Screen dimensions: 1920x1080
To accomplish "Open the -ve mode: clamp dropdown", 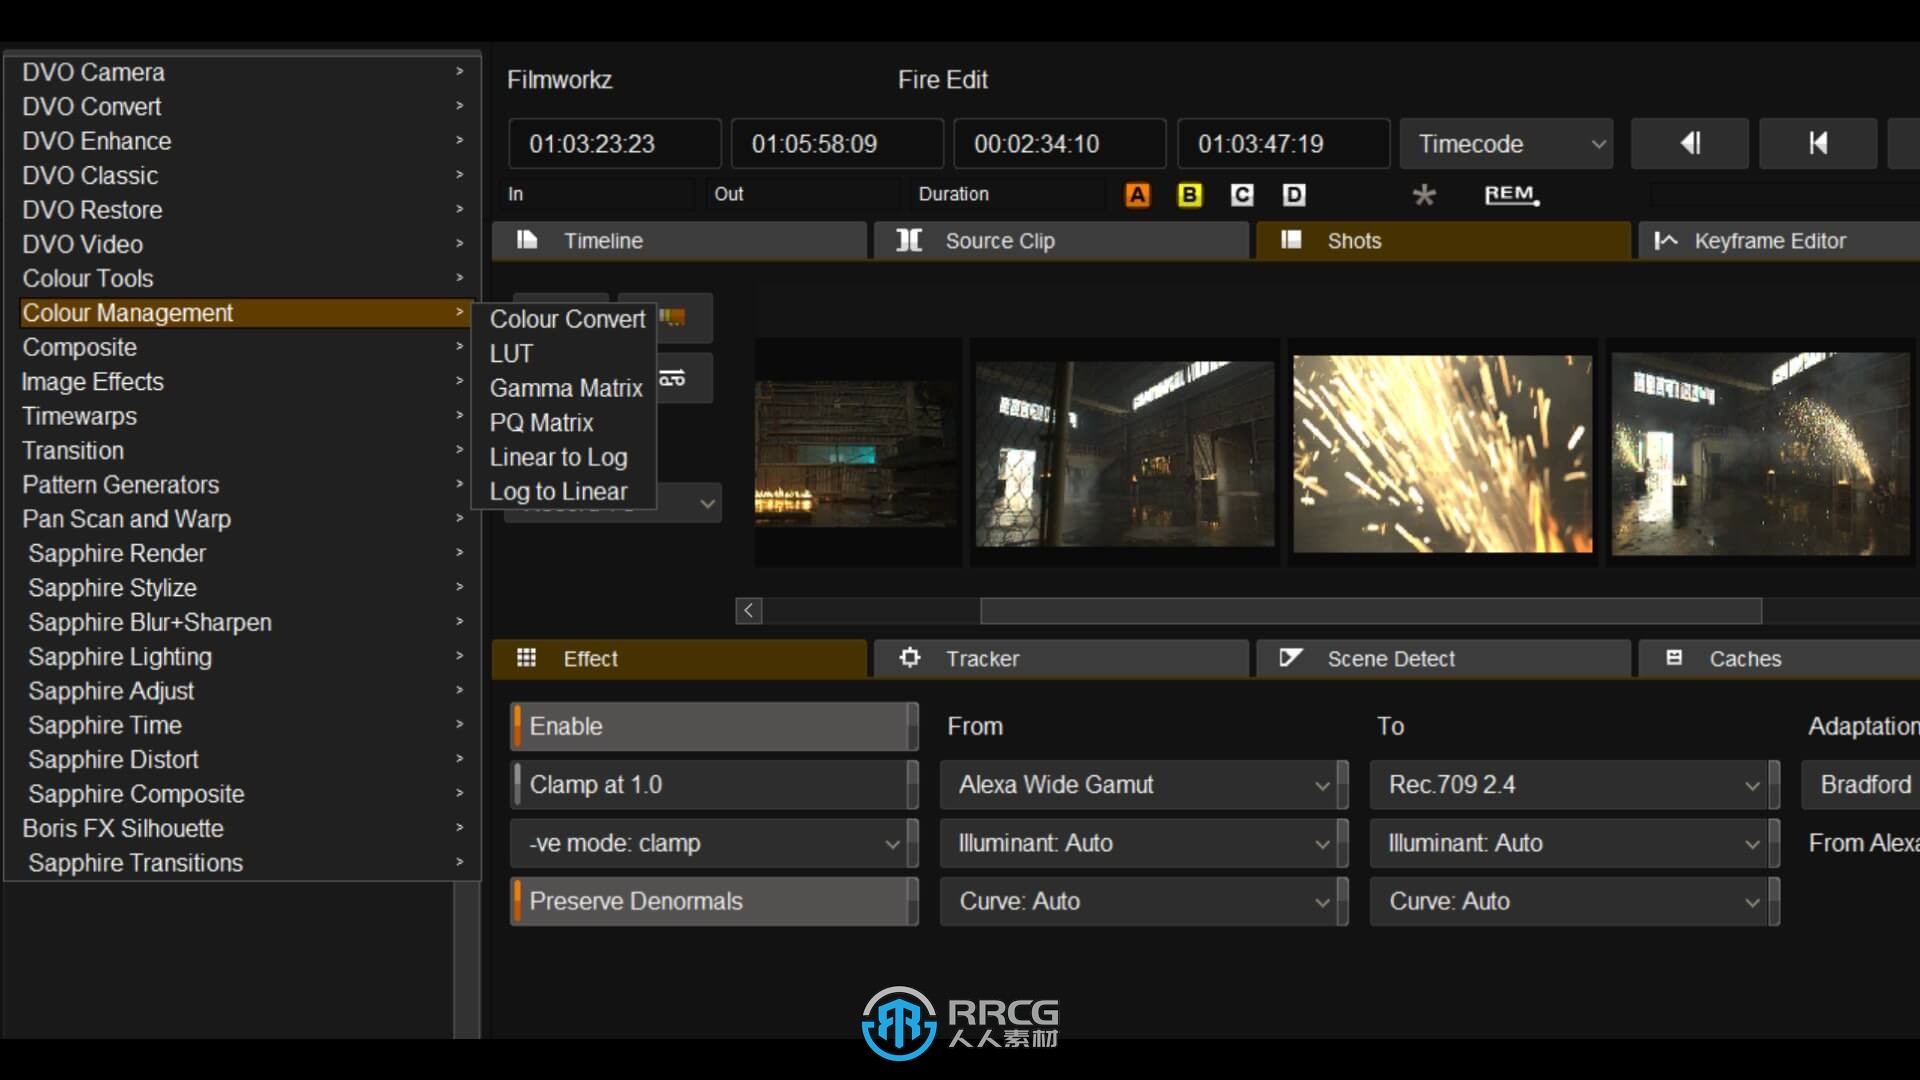I will point(714,844).
